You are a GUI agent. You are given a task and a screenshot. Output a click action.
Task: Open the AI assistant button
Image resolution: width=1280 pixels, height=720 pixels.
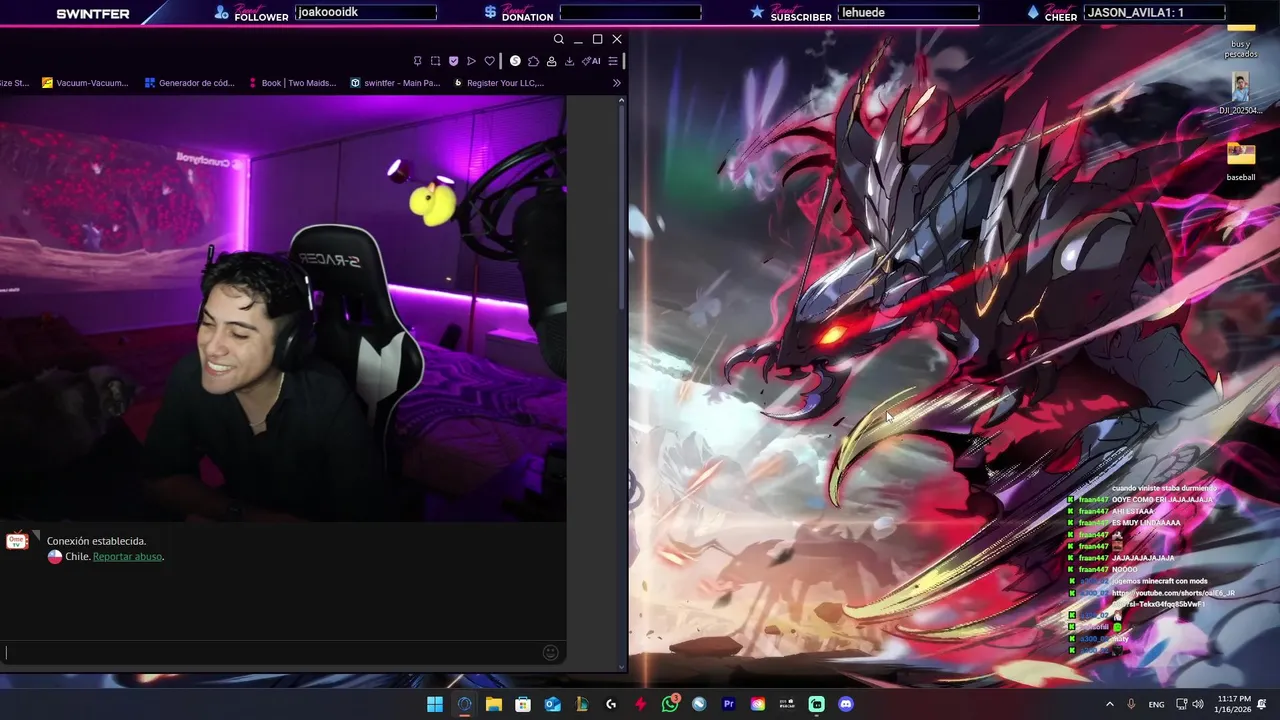(x=591, y=61)
